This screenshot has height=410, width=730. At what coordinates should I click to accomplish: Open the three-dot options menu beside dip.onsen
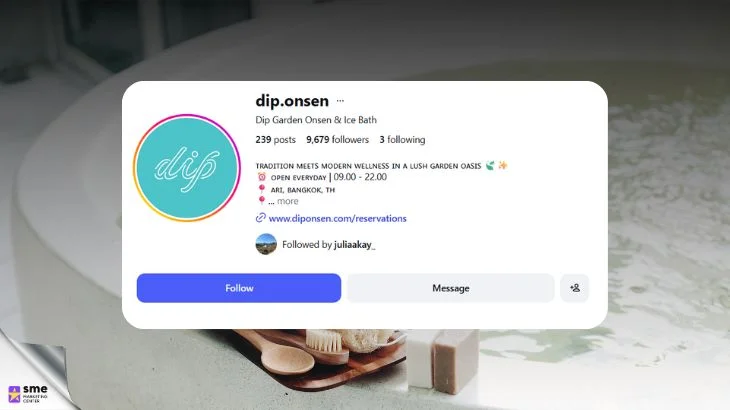(340, 101)
